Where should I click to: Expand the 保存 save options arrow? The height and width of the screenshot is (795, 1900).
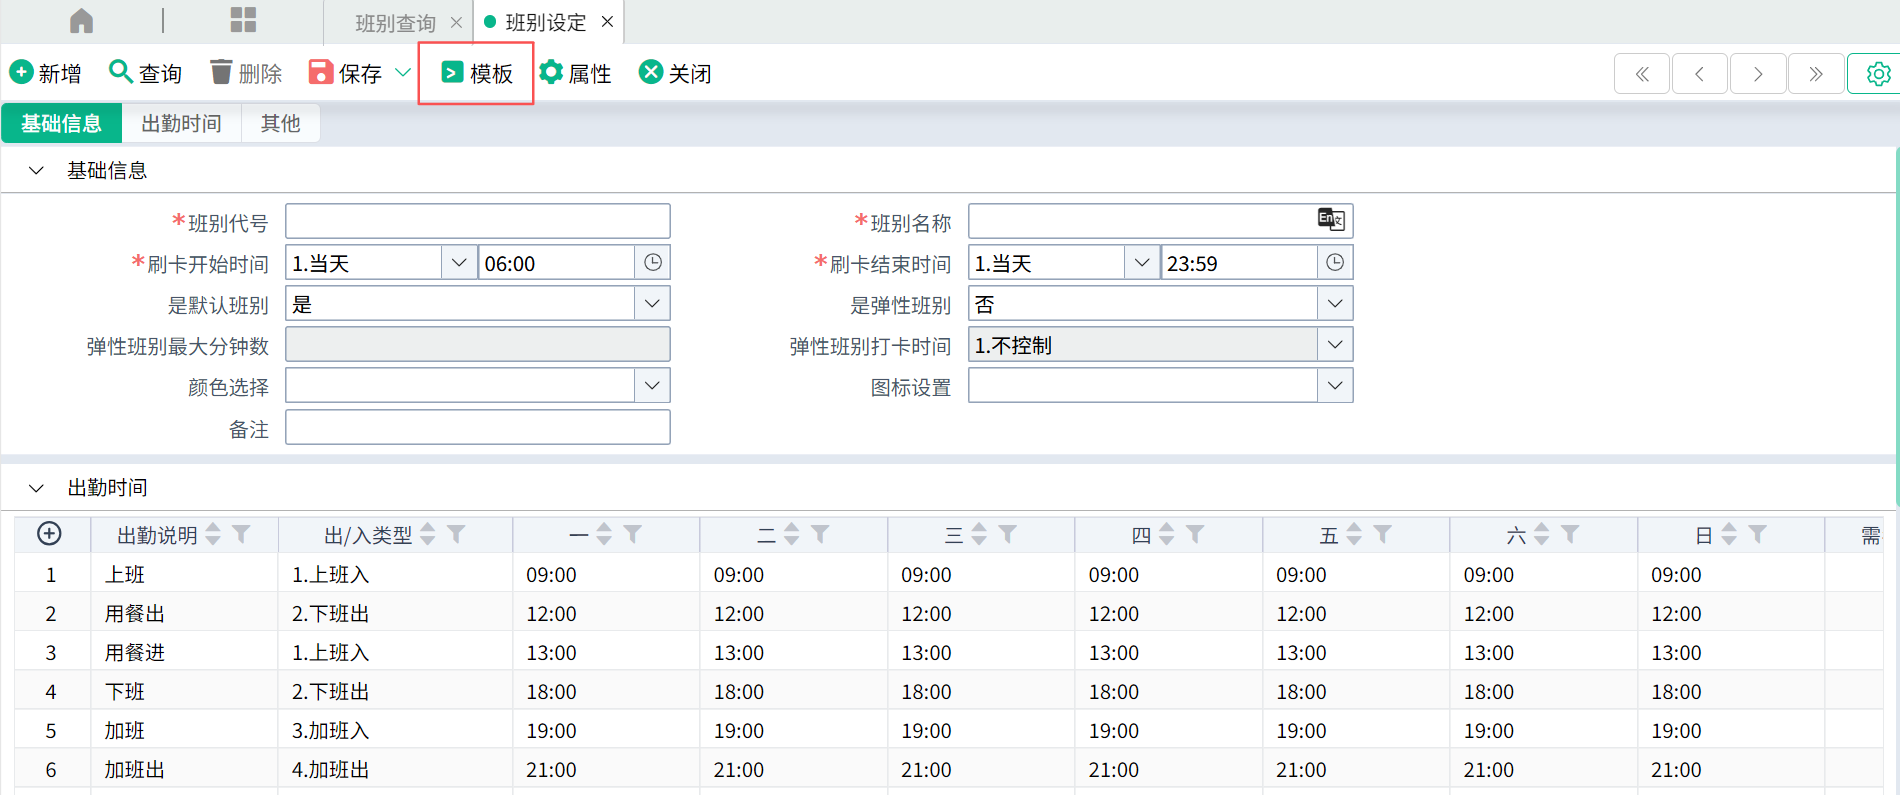pyautogui.click(x=403, y=72)
